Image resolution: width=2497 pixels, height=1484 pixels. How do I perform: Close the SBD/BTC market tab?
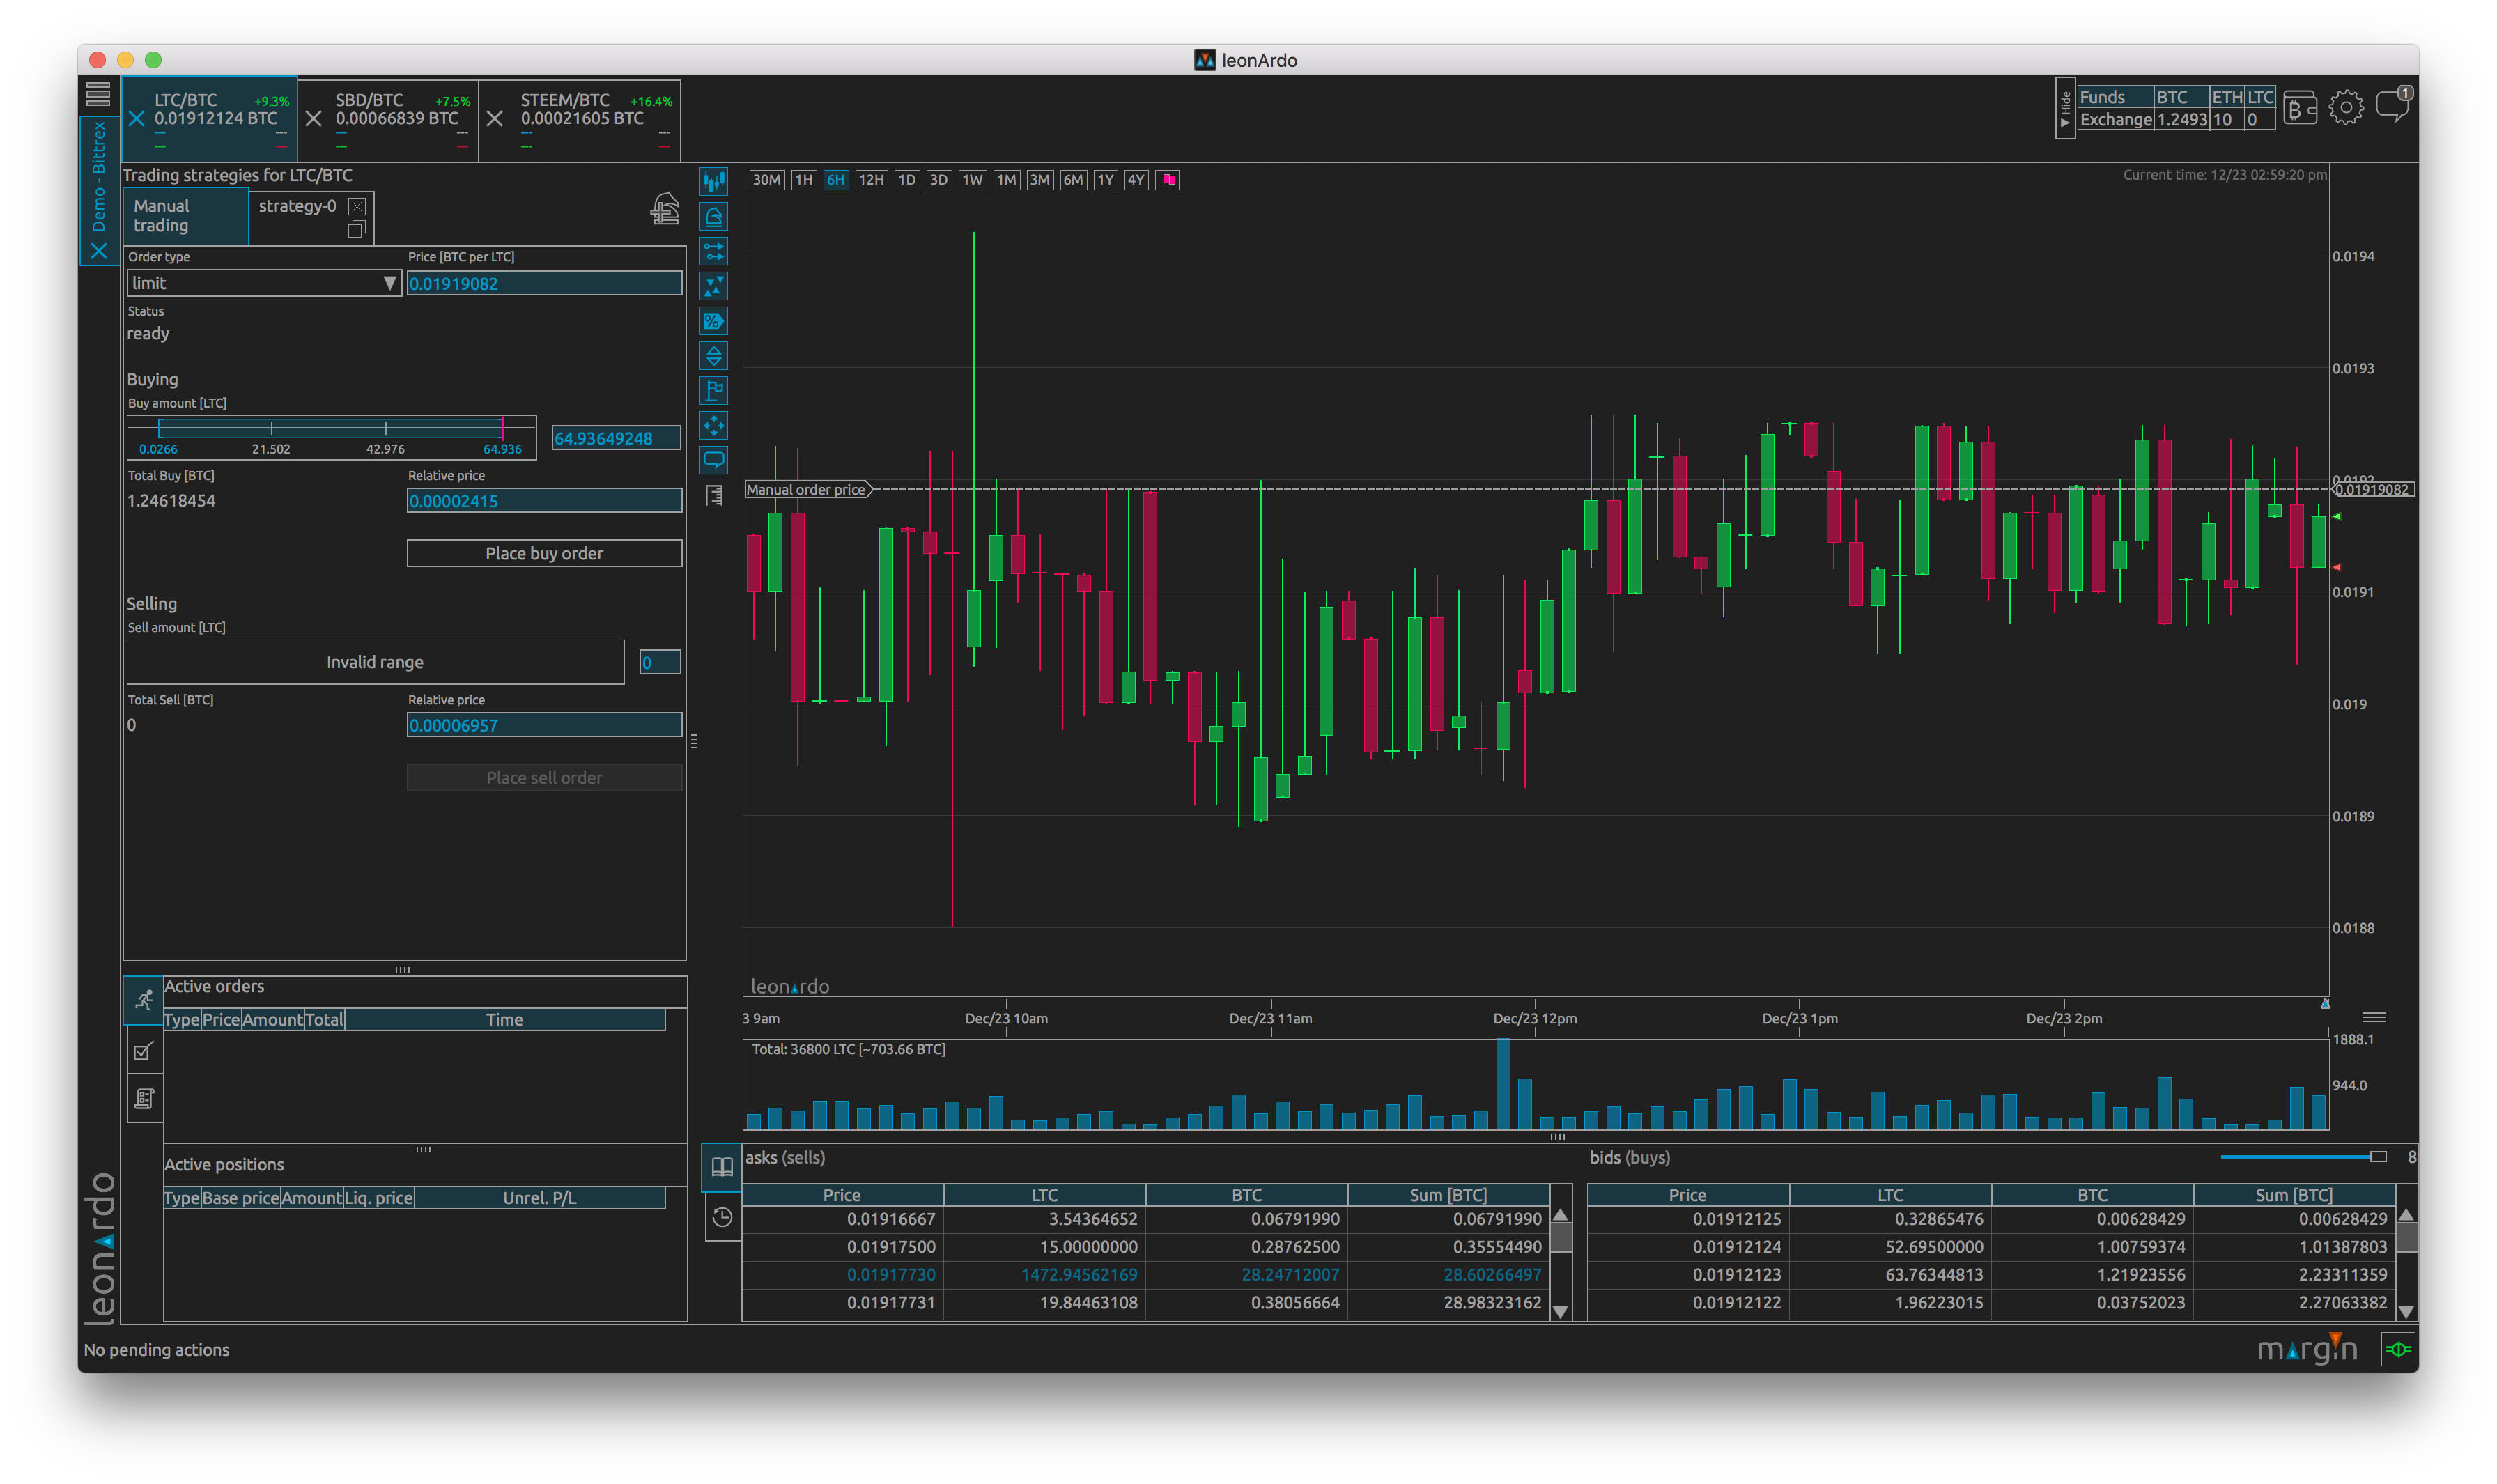click(314, 119)
